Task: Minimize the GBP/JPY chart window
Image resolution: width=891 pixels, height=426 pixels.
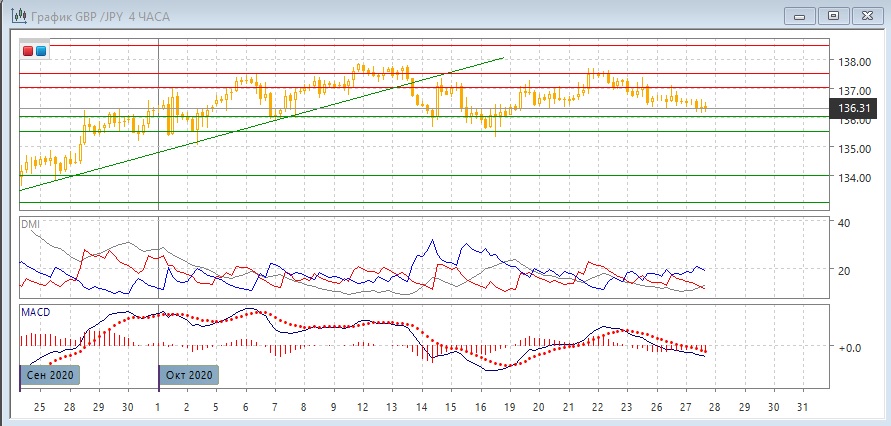Action: click(x=796, y=15)
